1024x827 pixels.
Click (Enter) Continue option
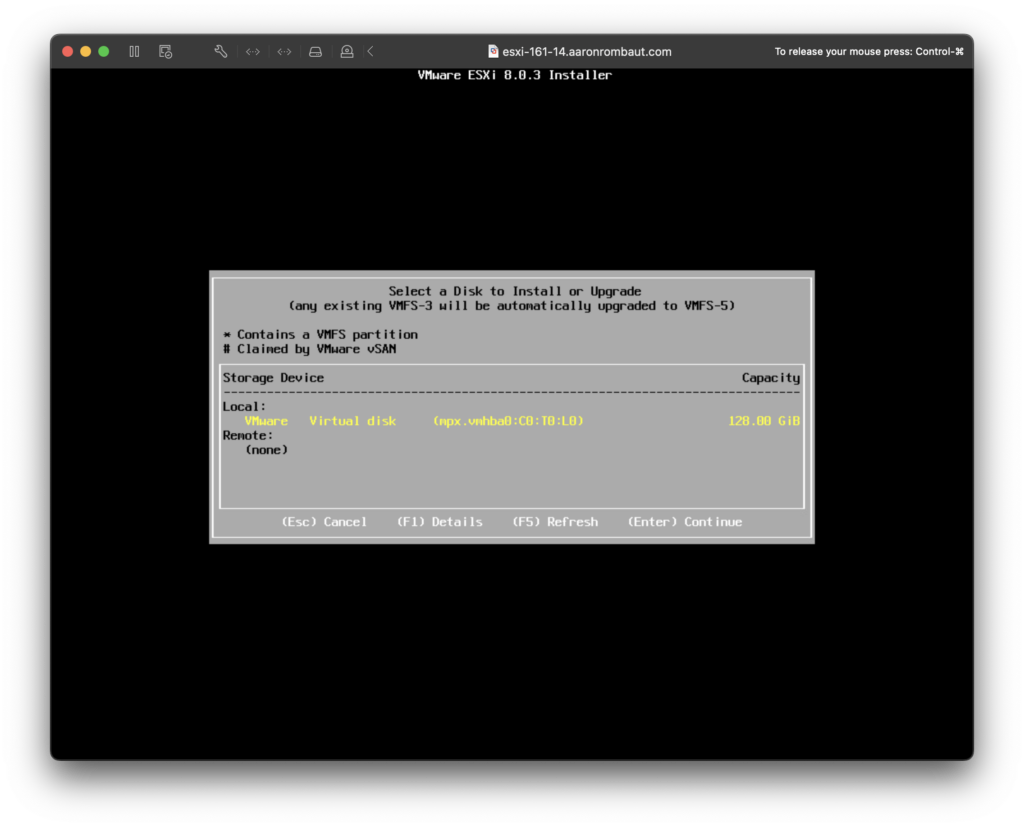pyautogui.click(x=685, y=522)
